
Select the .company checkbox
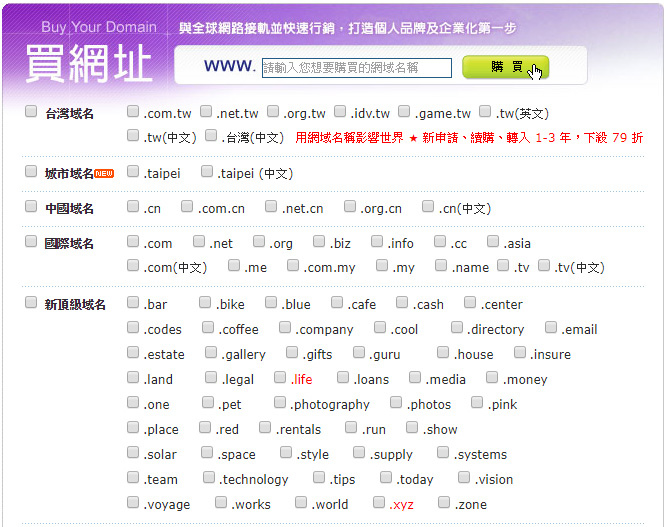[x=285, y=328]
